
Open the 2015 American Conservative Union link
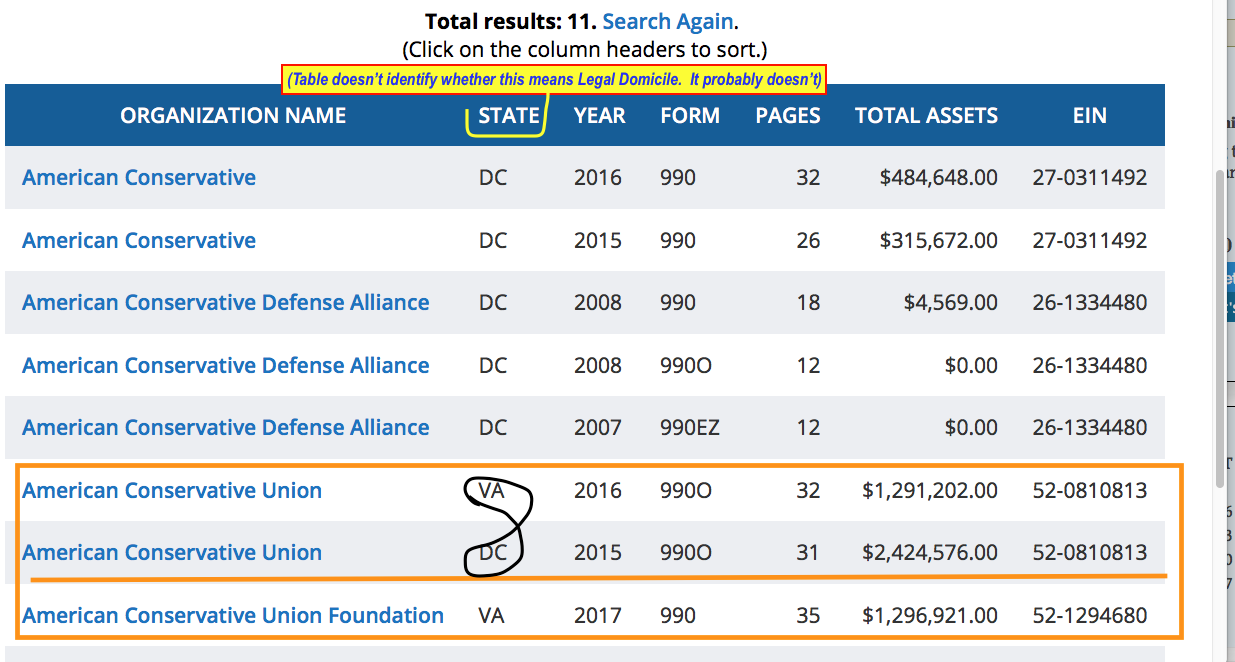click(x=172, y=553)
